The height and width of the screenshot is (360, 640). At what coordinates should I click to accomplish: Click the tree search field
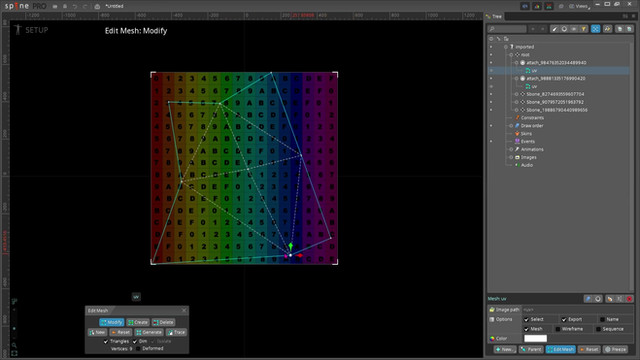[507, 29]
